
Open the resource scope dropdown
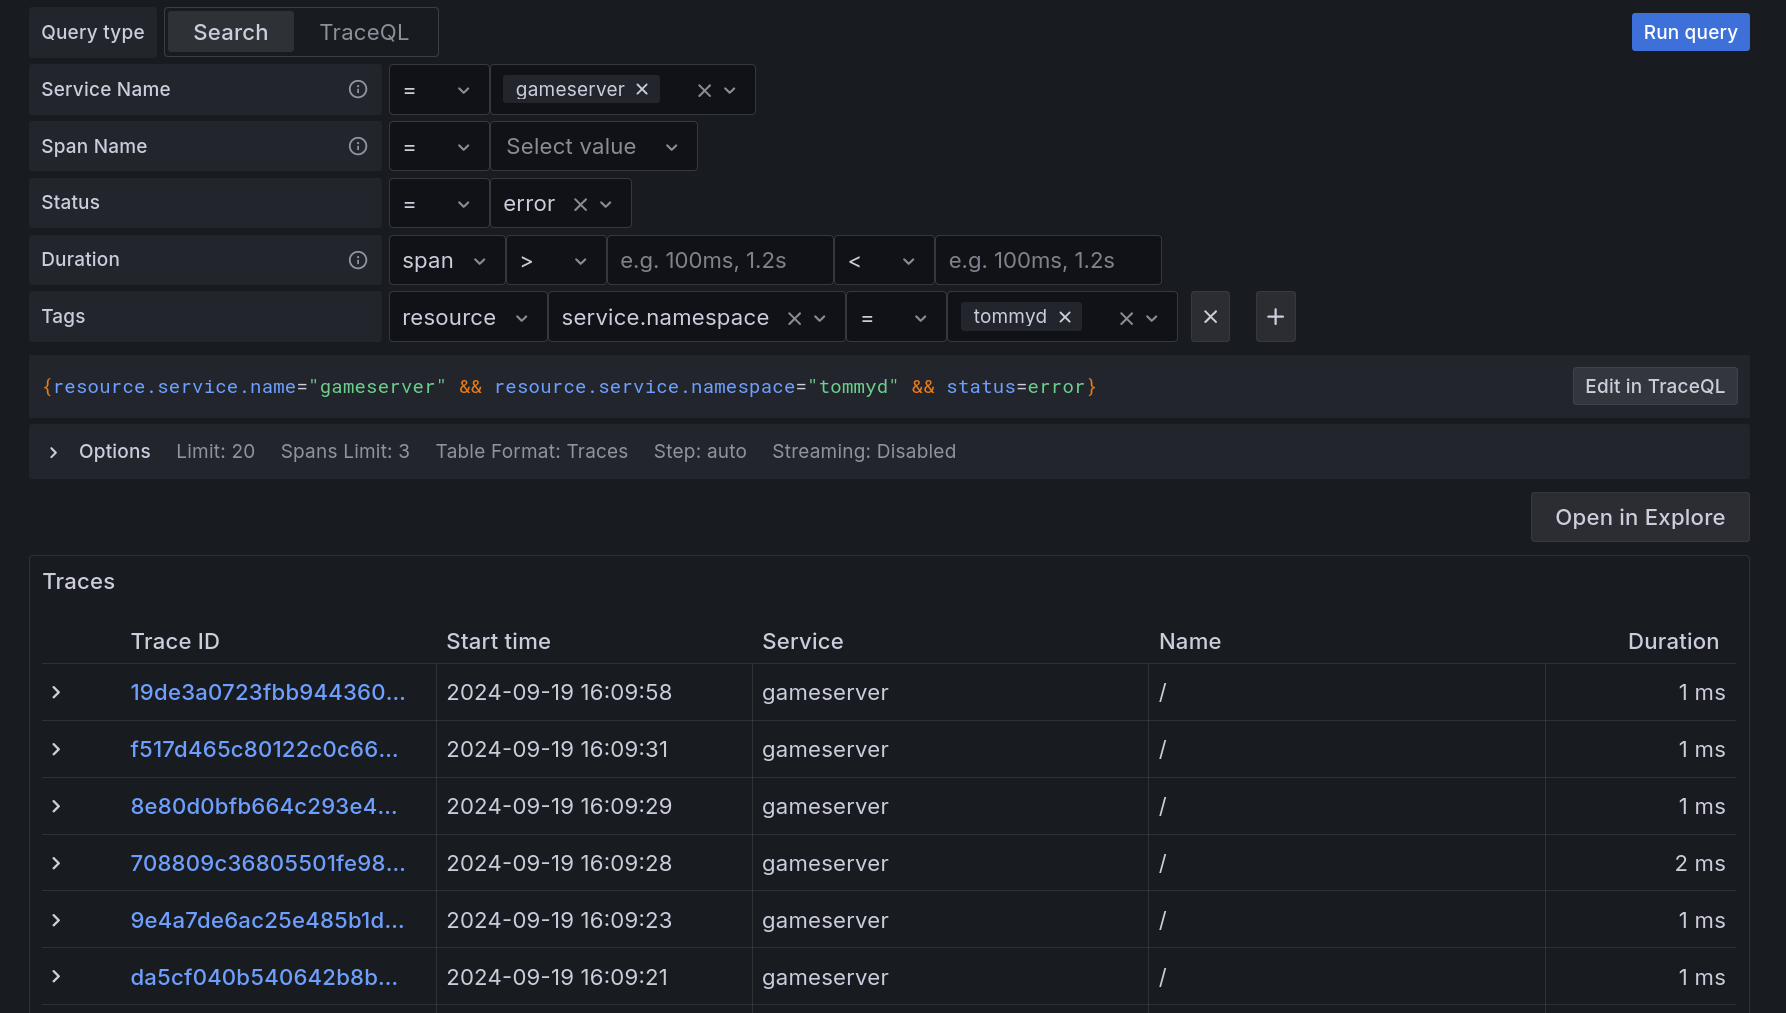point(467,317)
